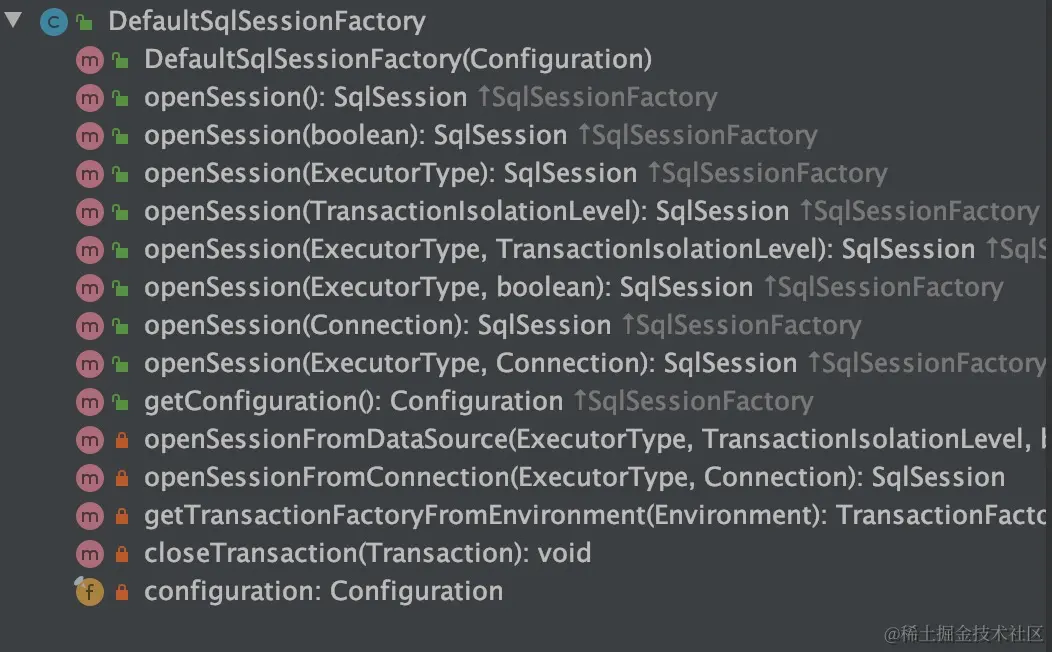Collapse the DefaultSqlSessionFactory class node
Viewport: 1052px width, 652px height.
(14, 19)
